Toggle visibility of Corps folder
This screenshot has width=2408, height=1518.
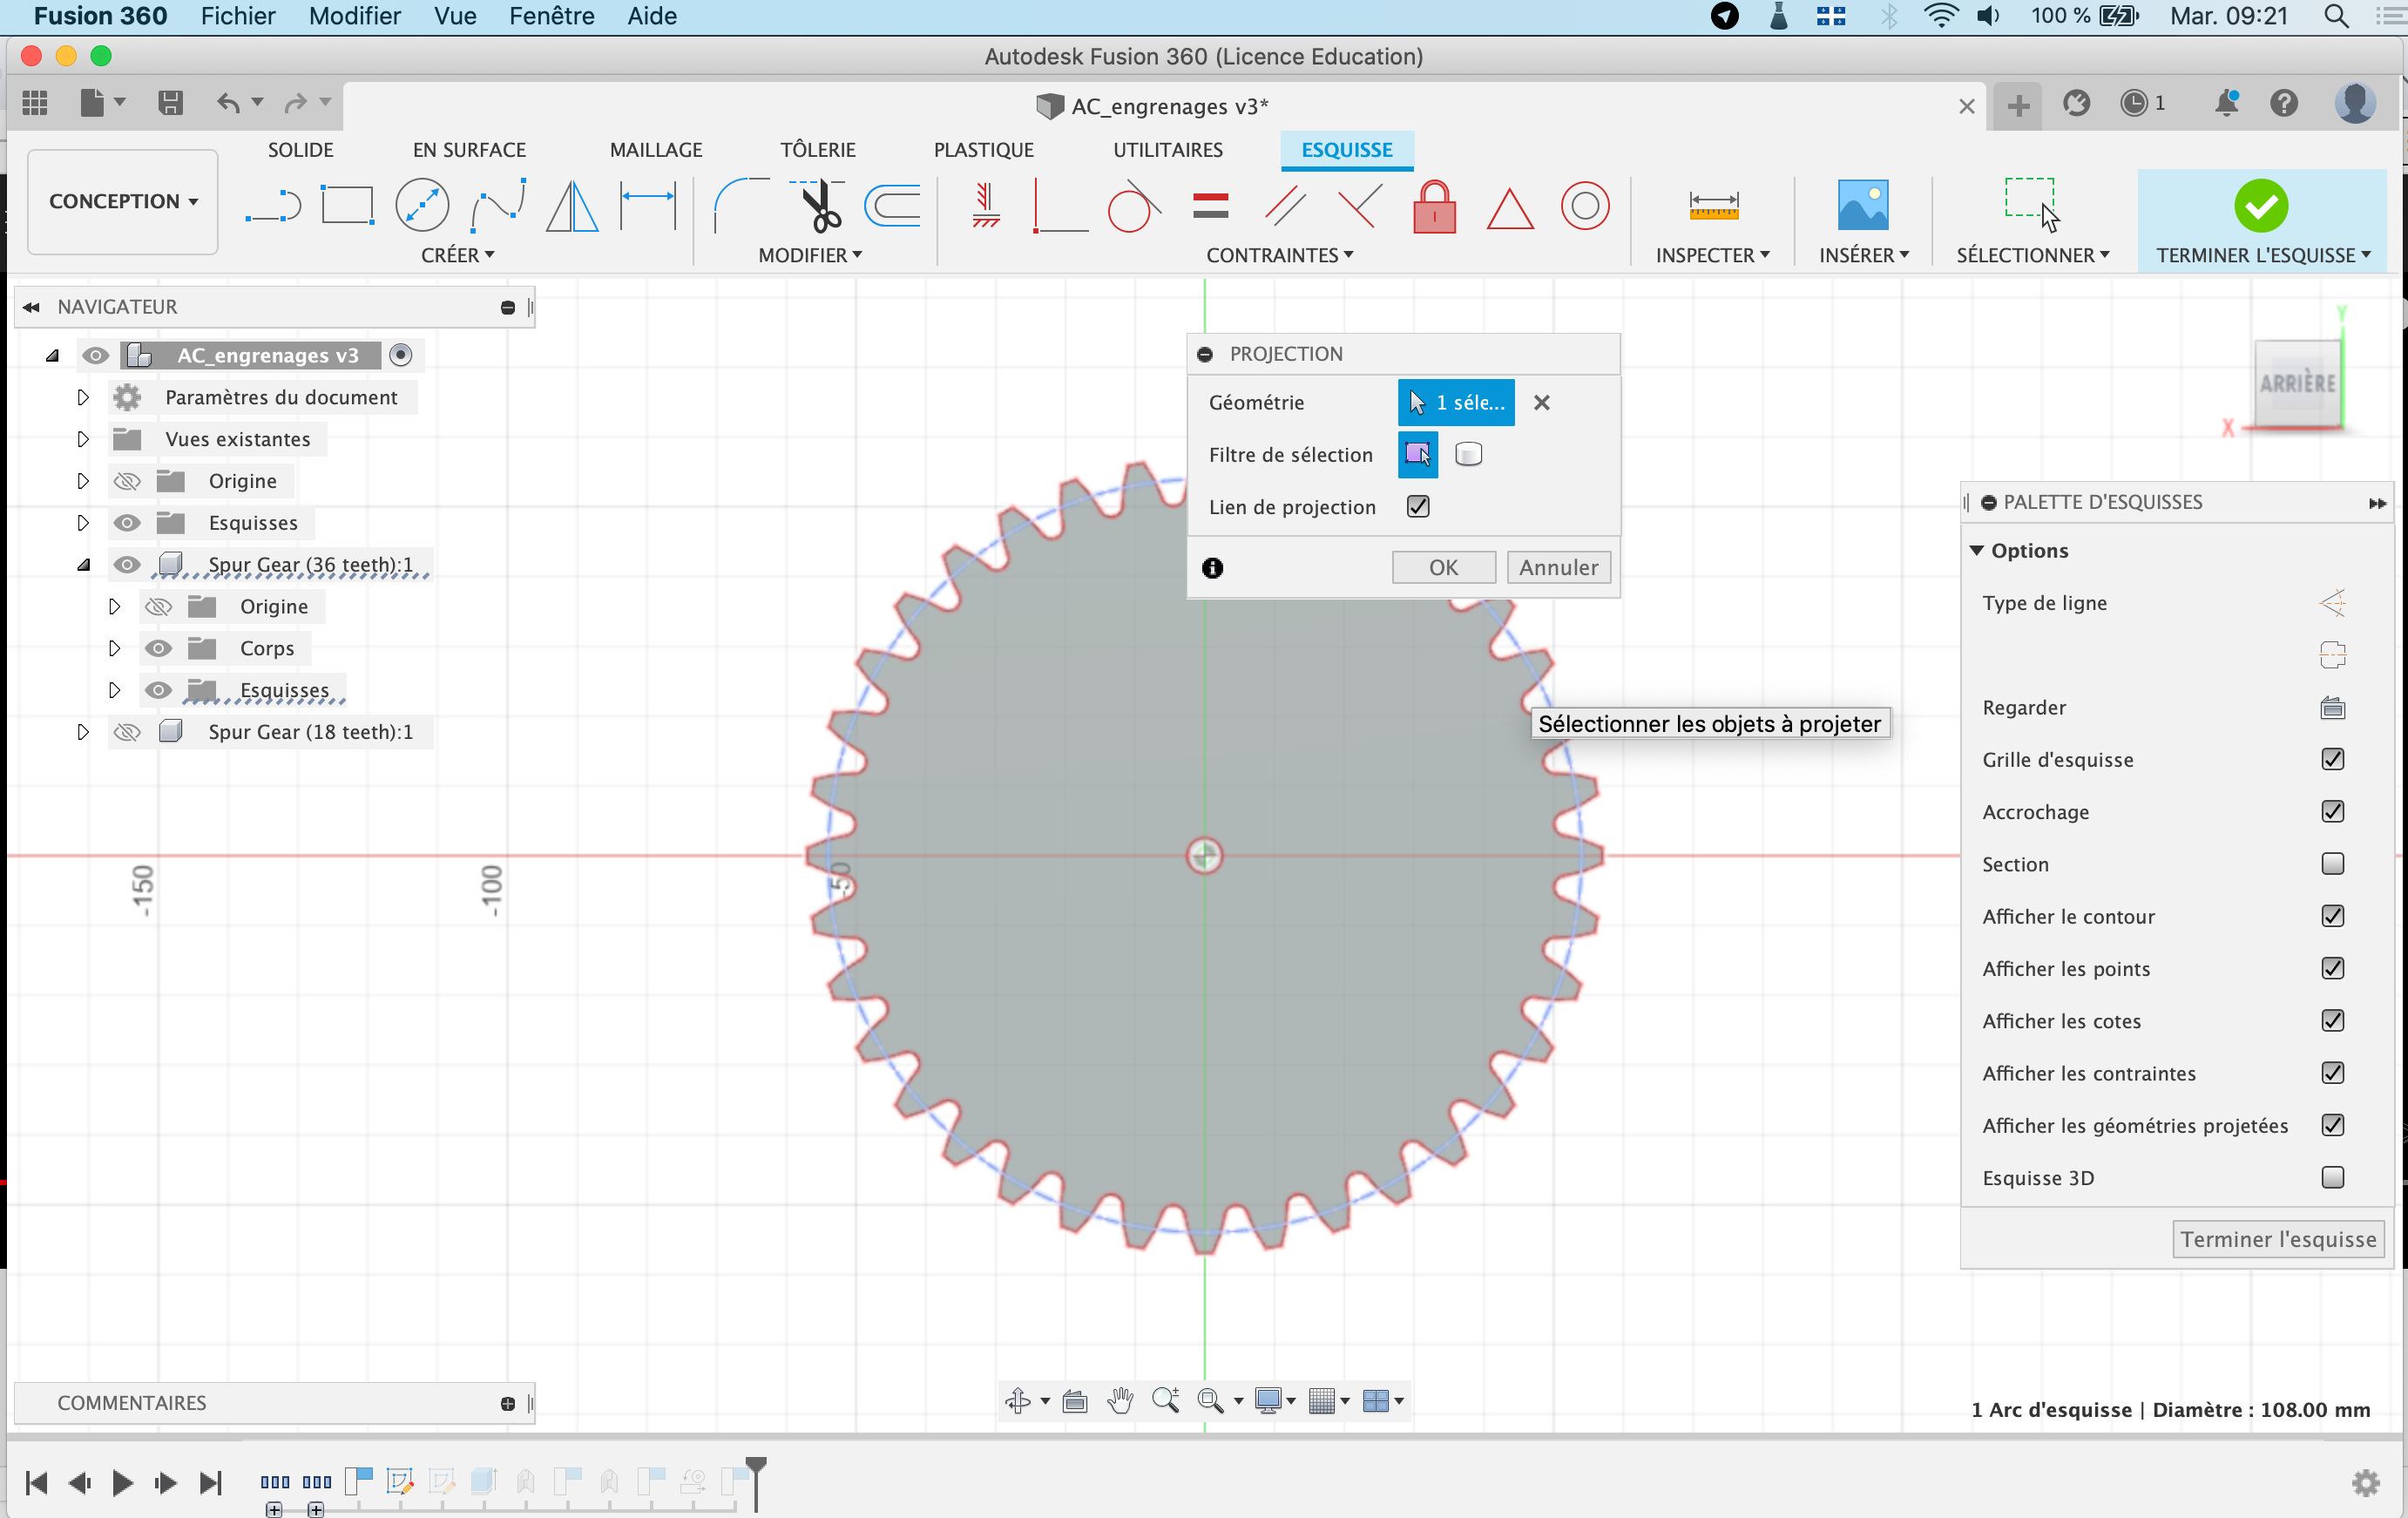pos(157,648)
